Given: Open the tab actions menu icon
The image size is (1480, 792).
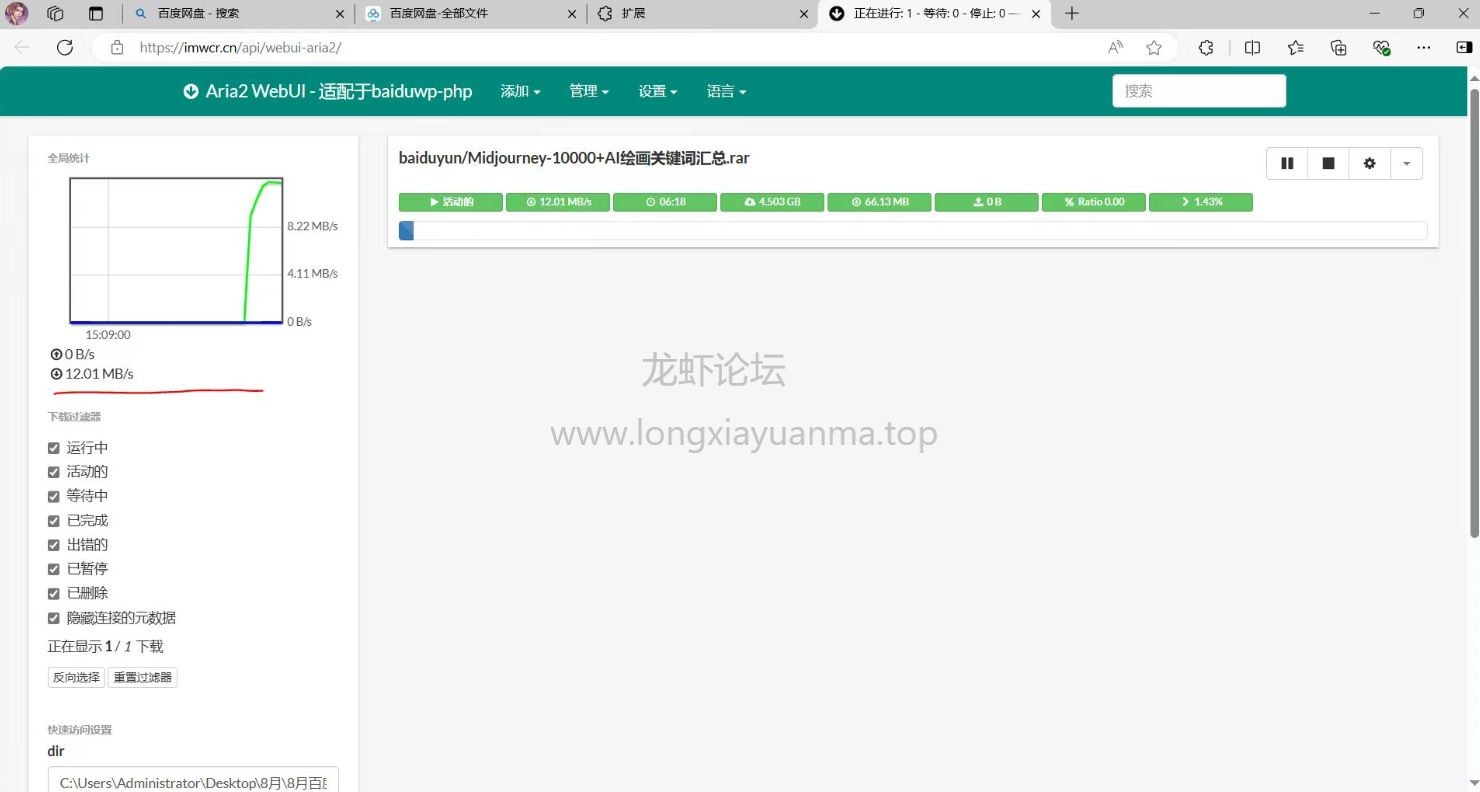Looking at the screenshot, I should (96, 14).
